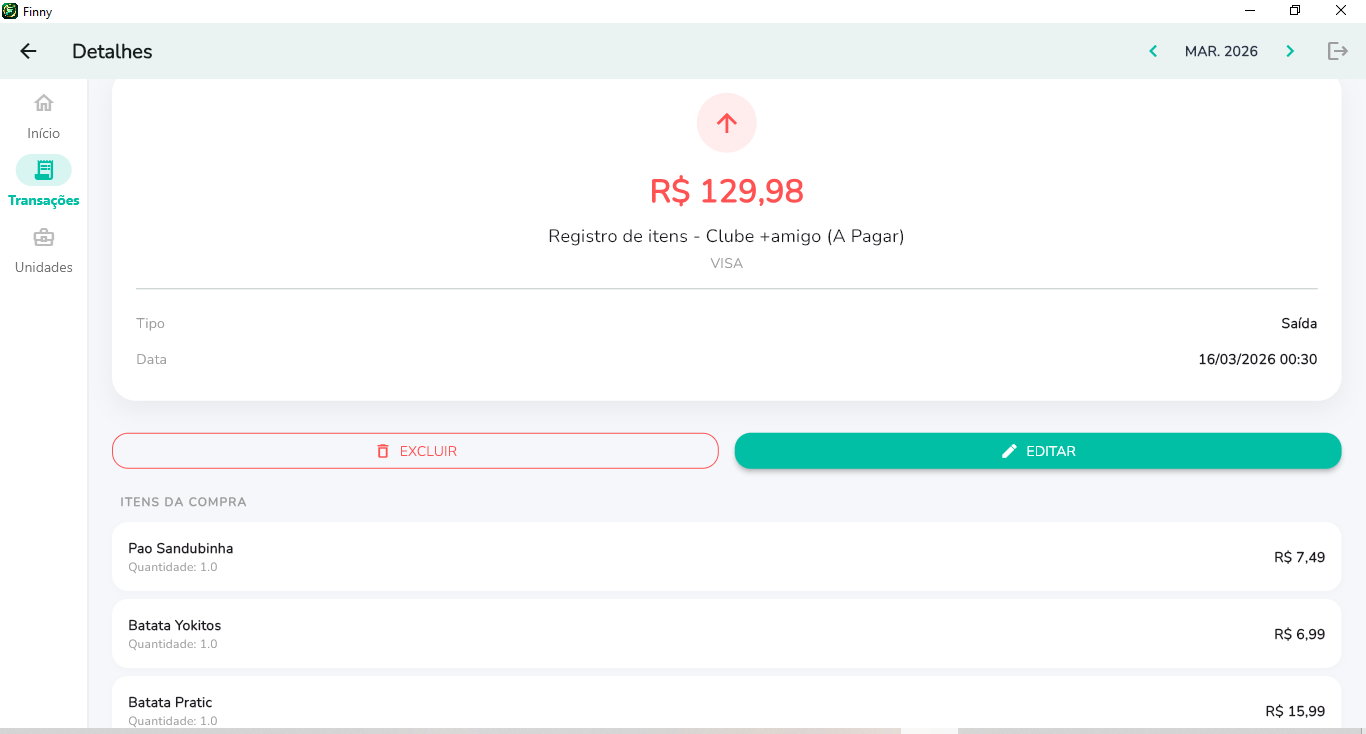Open Início home icon in sidebar
This screenshot has height=734, width=1366.
tap(44, 103)
